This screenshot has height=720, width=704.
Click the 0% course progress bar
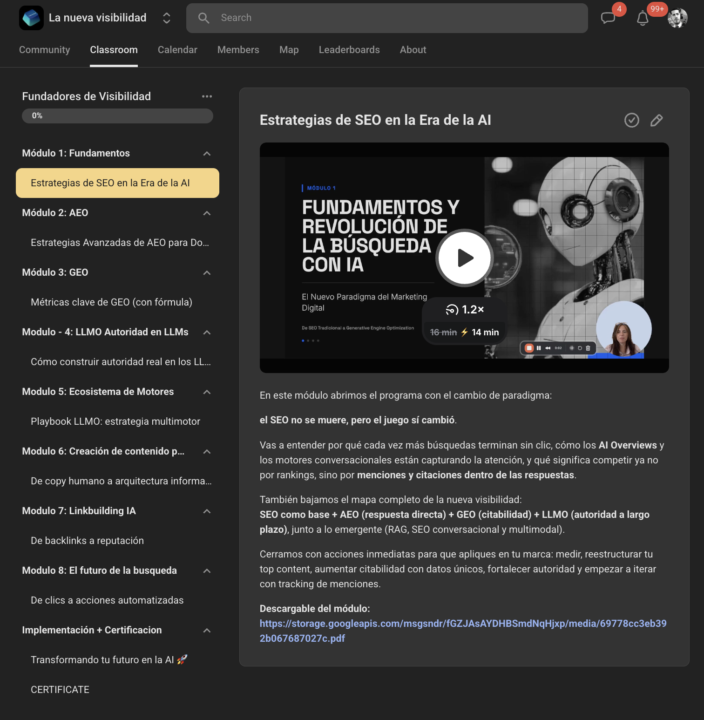(118, 116)
